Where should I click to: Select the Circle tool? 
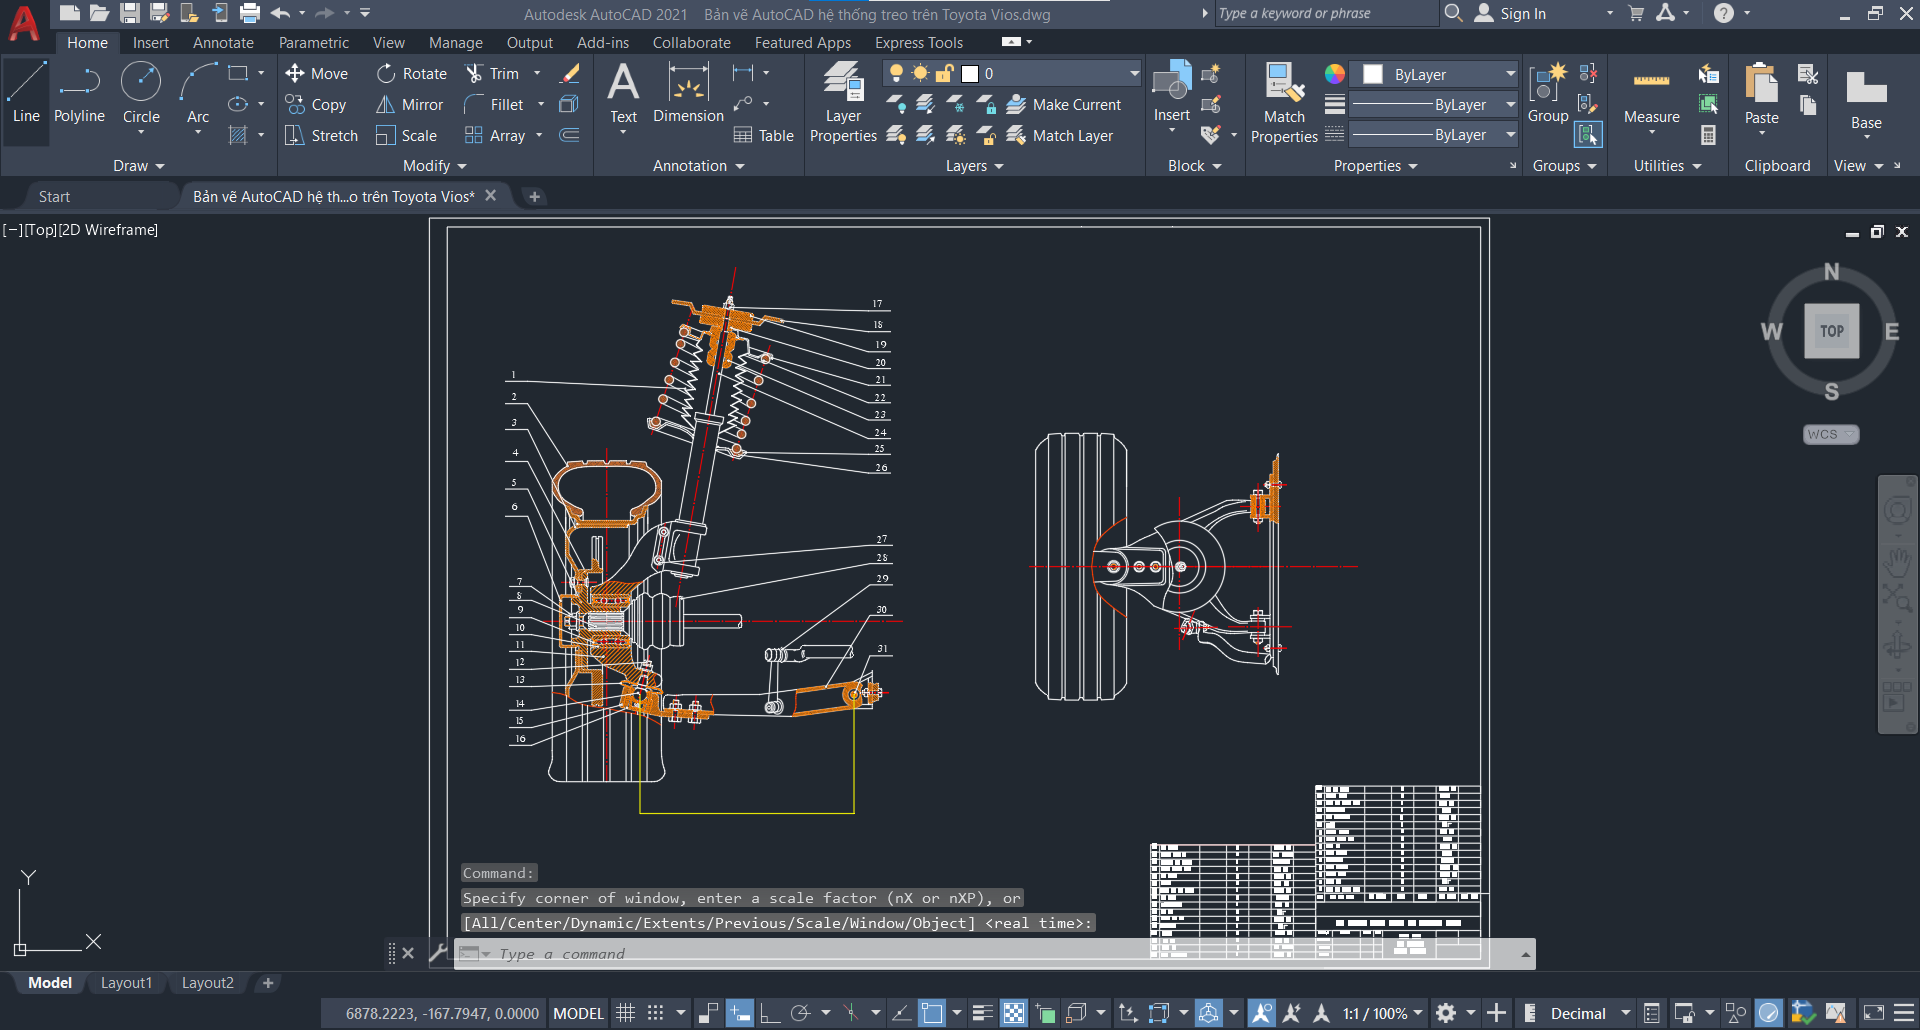(141, 93)
